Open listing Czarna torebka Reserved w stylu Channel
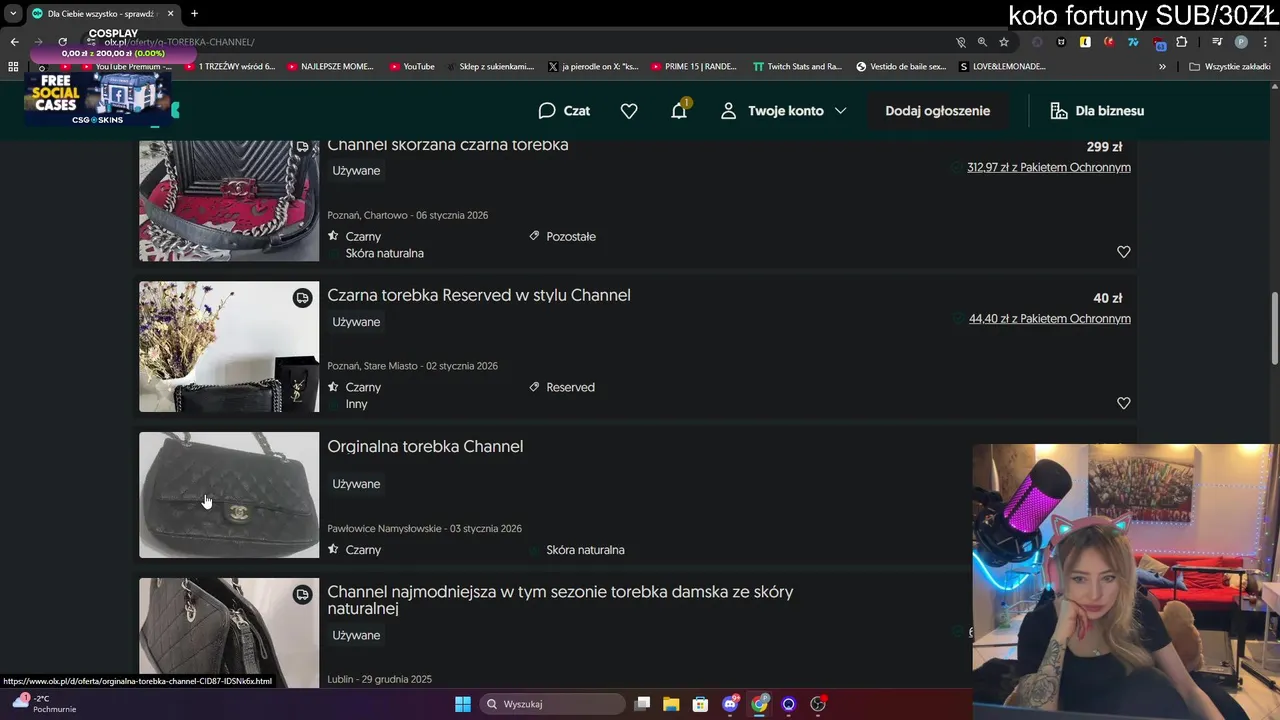This screenshot has width=1280, height=720. pos(479,295)
